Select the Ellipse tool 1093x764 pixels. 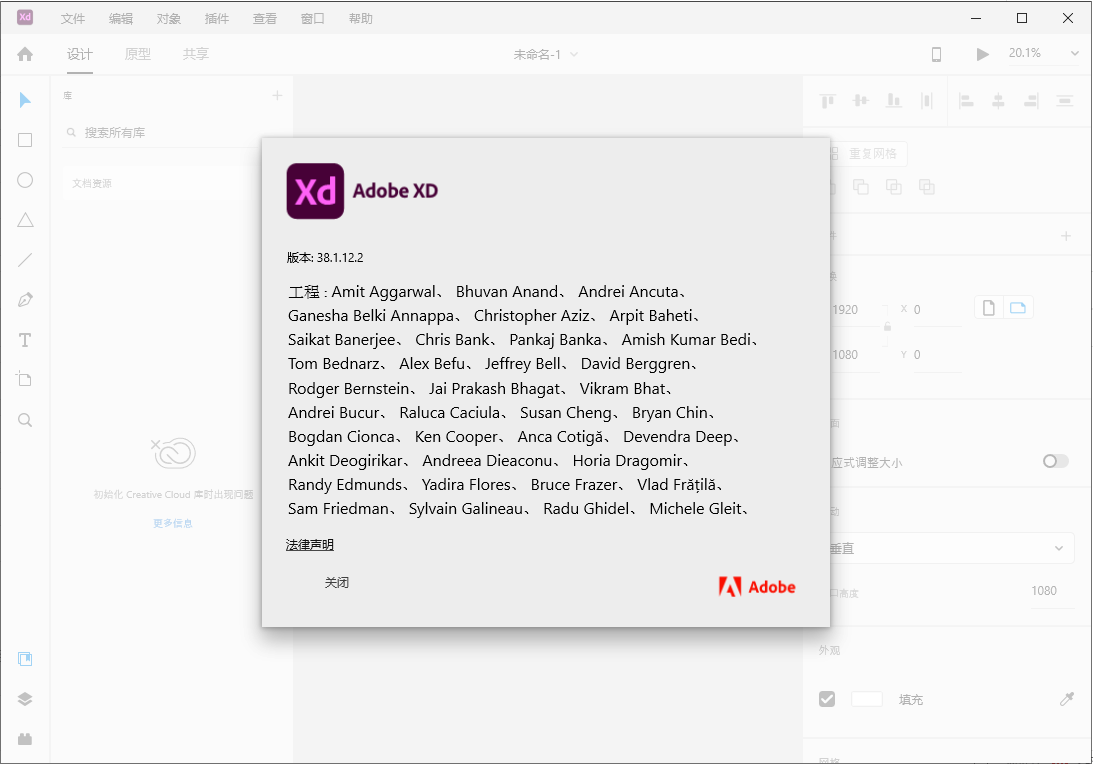click(x=24, y=180)
